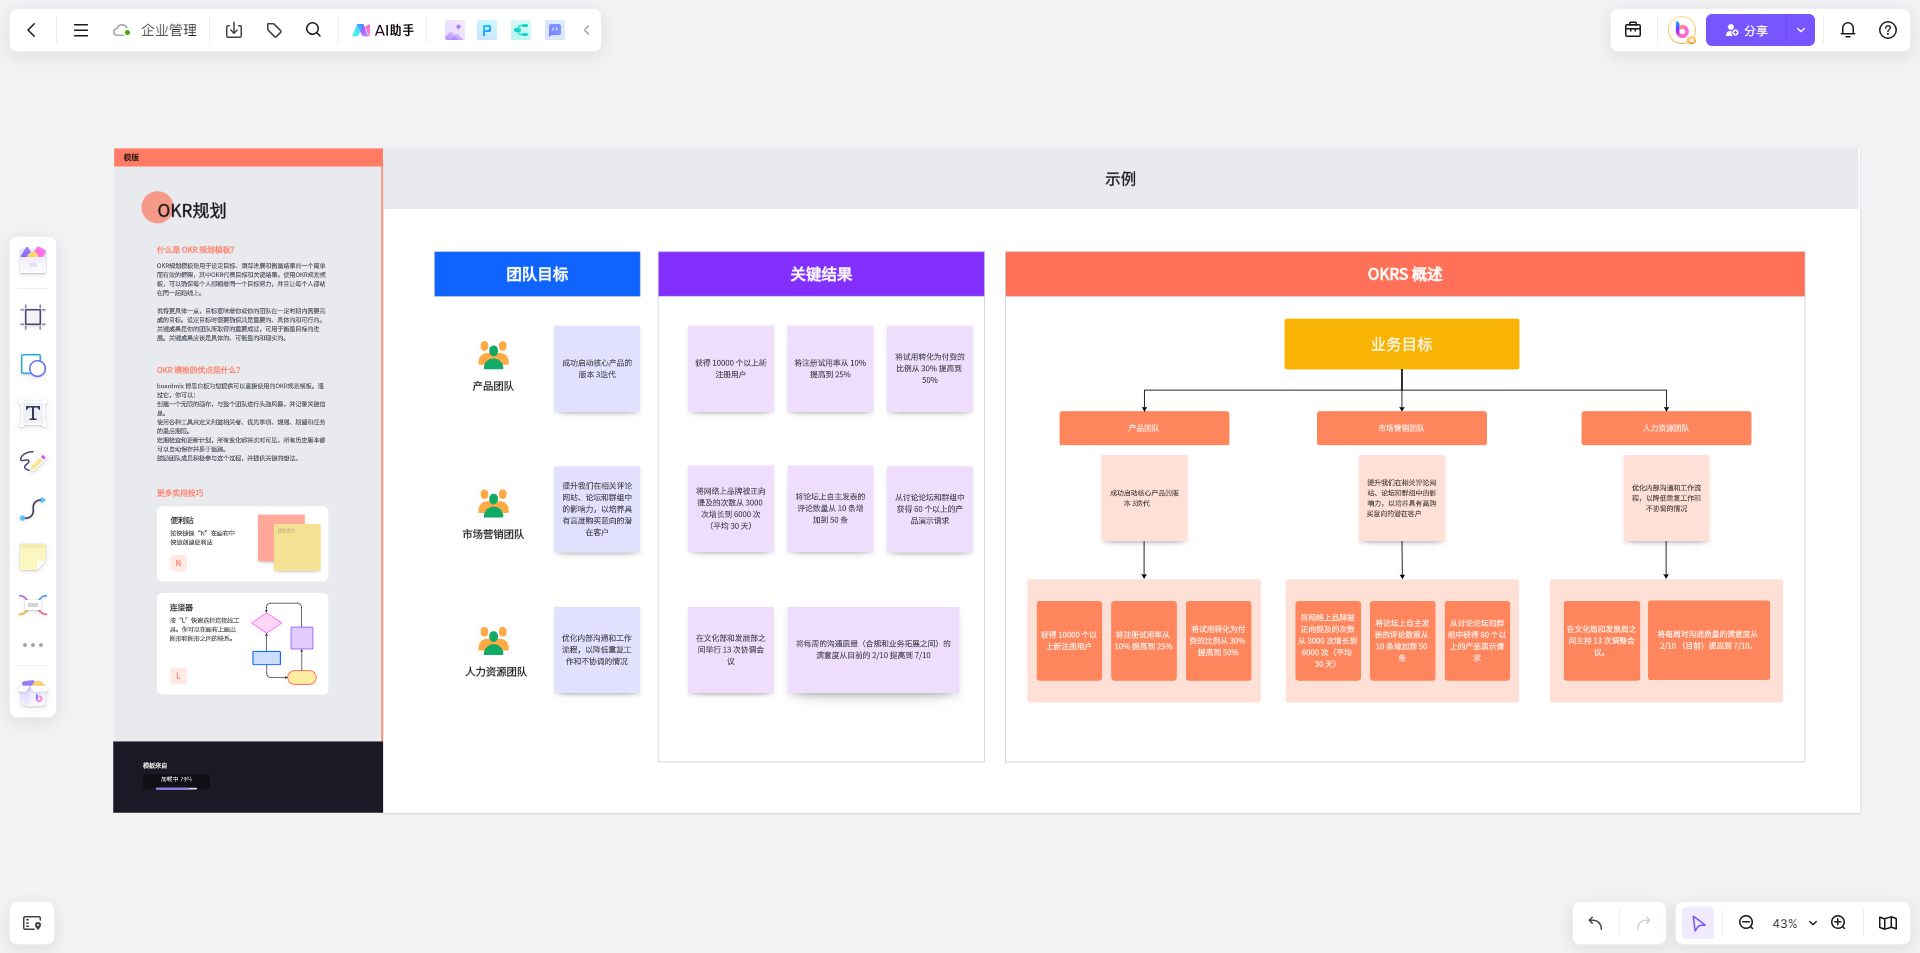The image size is (1920, 953).
Task: Activate the cursor select mode
Action: tap(1698, 923)
